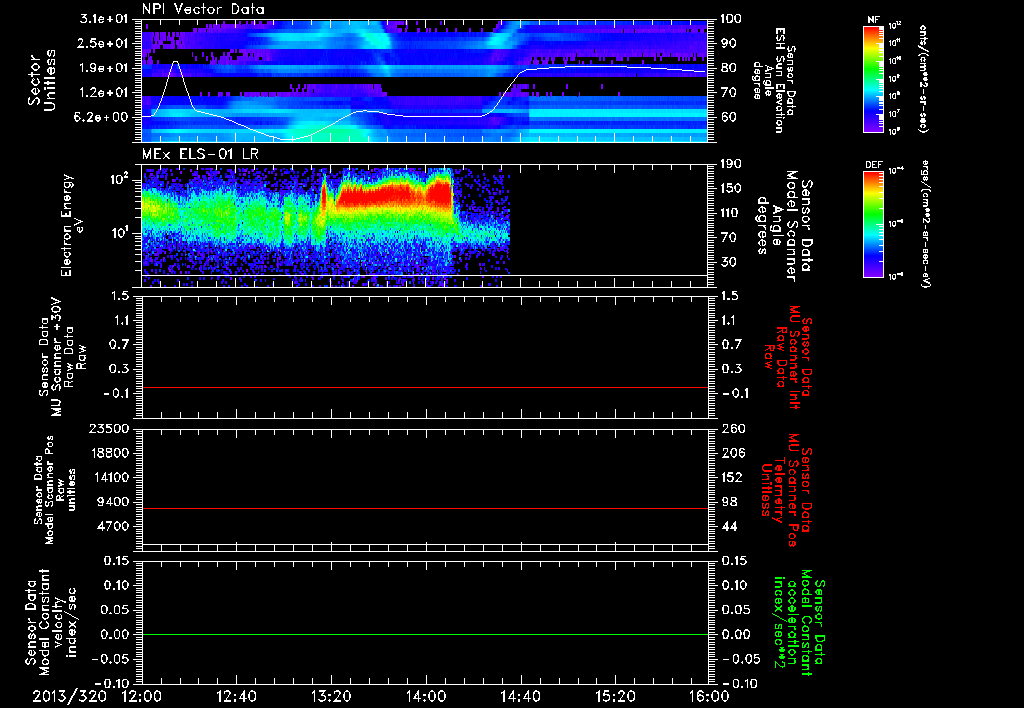
Task: Select the NPI Vector Data panel title
Action: tap(203, 9)
